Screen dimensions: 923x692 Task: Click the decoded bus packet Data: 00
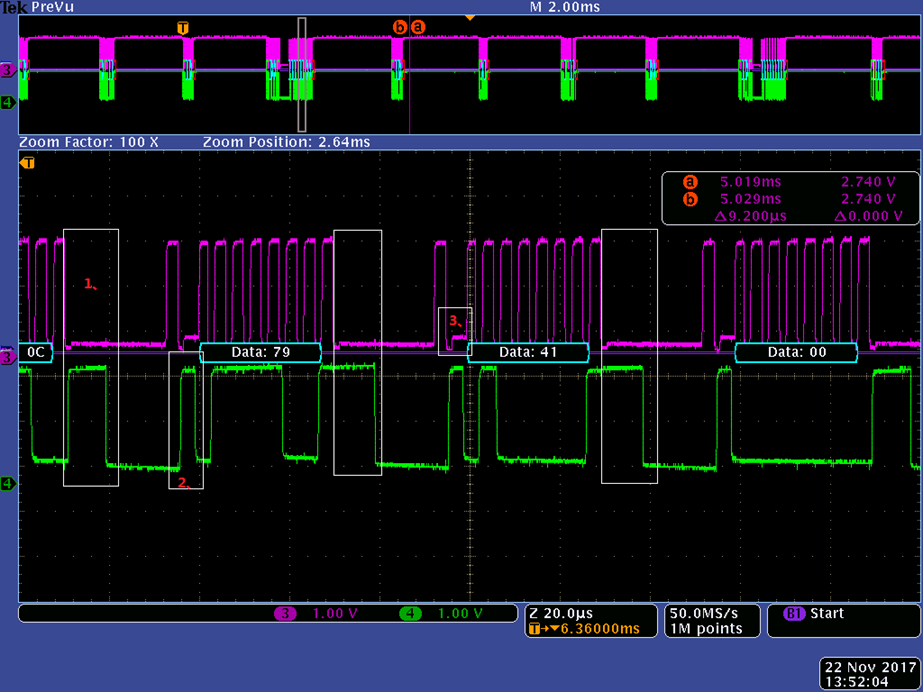click(796, 352)
